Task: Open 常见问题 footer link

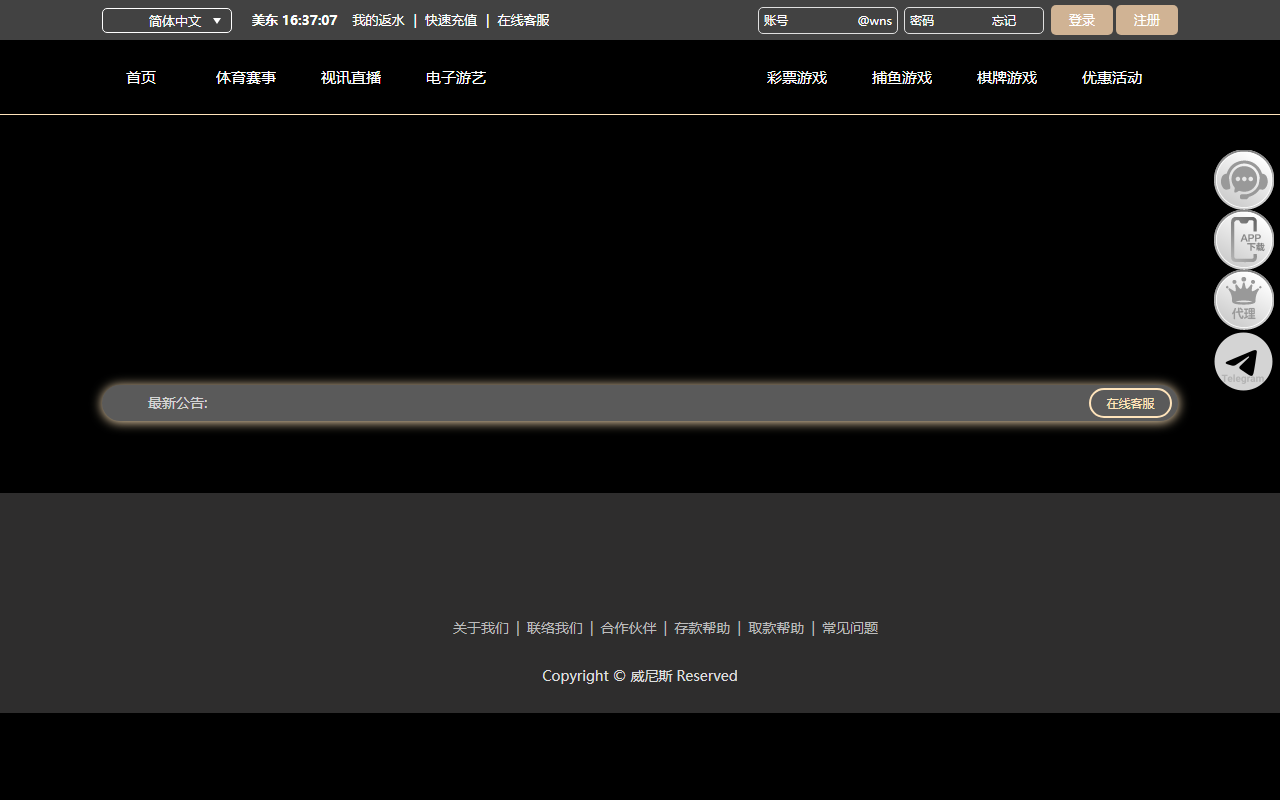Action: tap(850, 628)
